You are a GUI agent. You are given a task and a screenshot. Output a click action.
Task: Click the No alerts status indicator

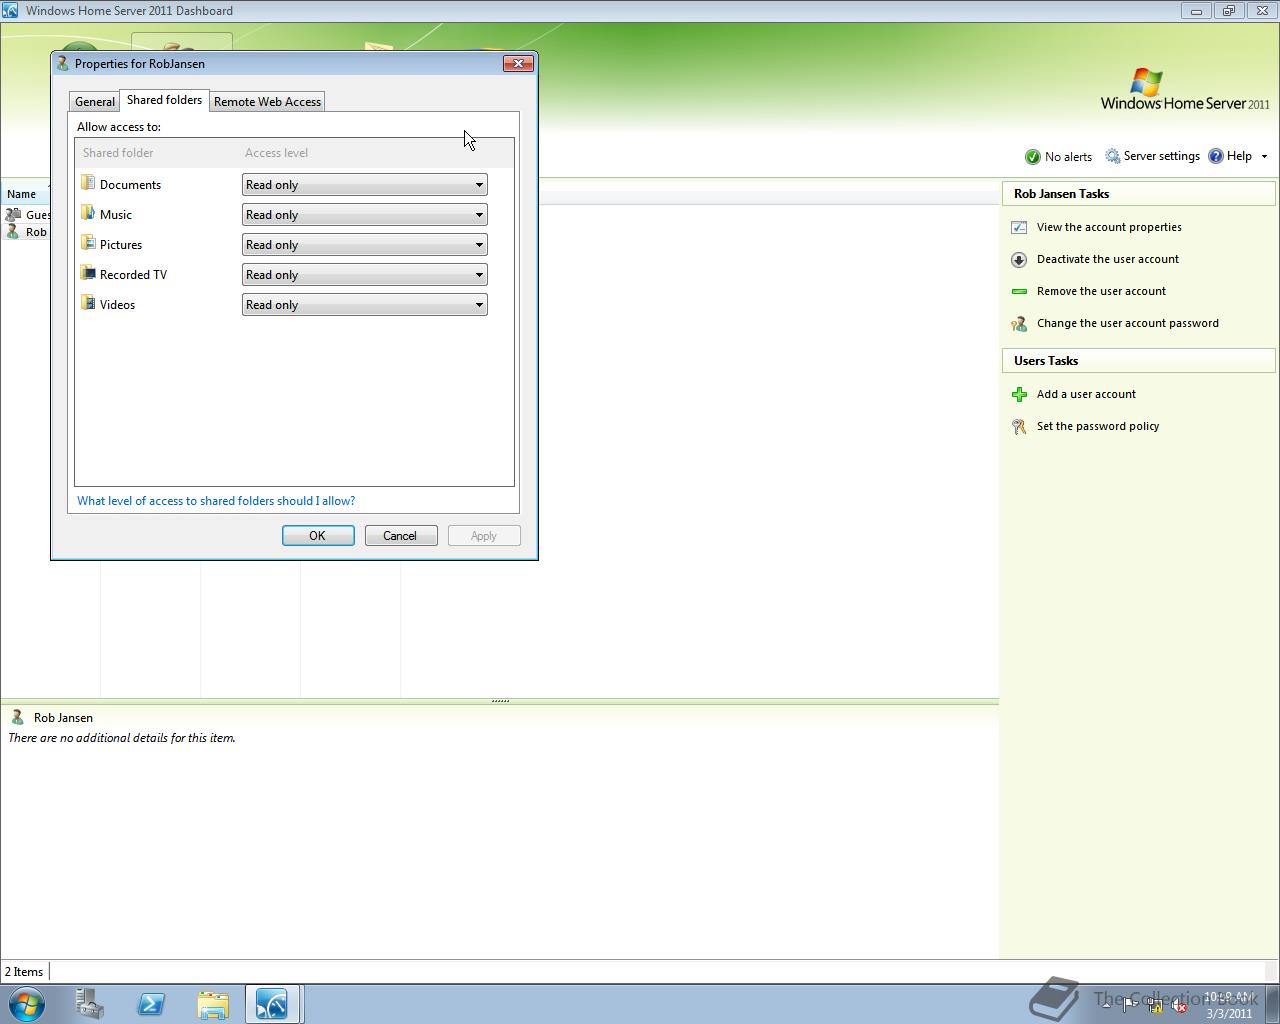[x=1058, y=157]
